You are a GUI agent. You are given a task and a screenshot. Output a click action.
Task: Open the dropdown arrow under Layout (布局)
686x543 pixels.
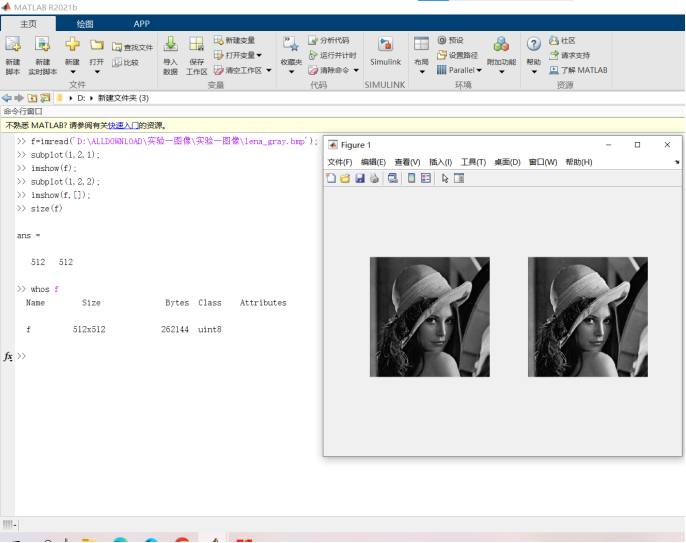click(x=422, y=72)
